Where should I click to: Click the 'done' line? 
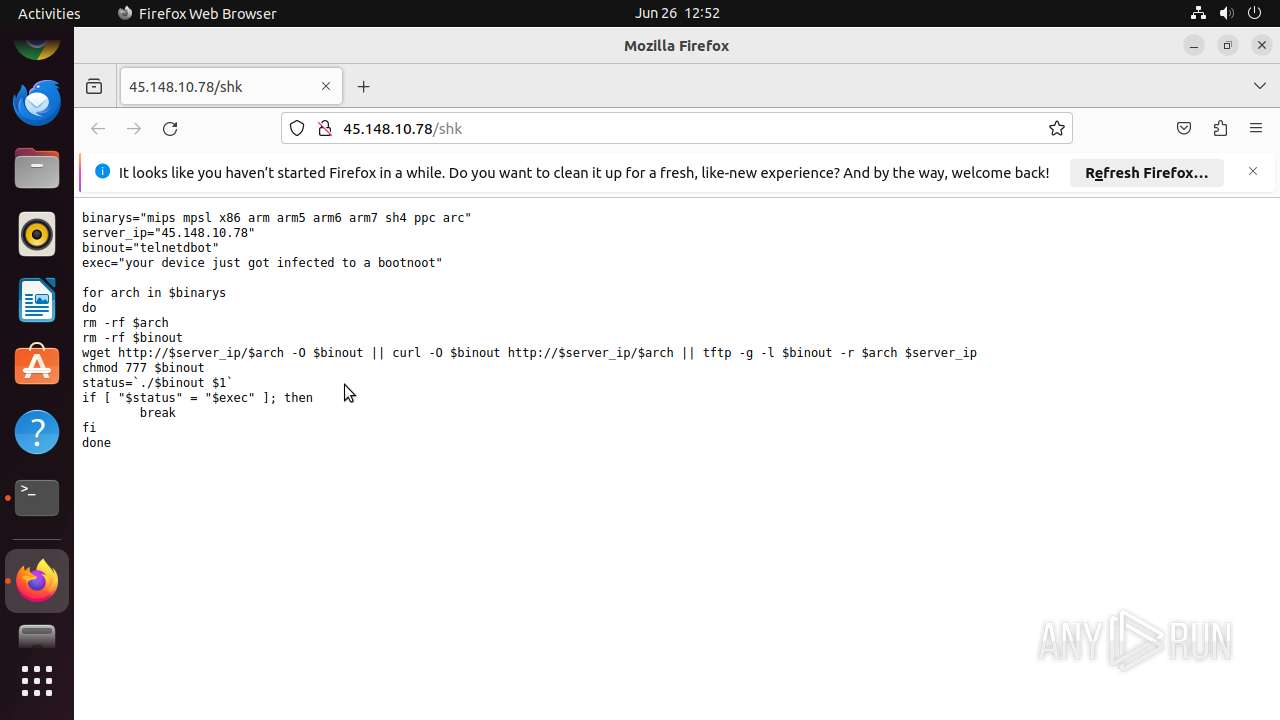click(x=96, y=442)
